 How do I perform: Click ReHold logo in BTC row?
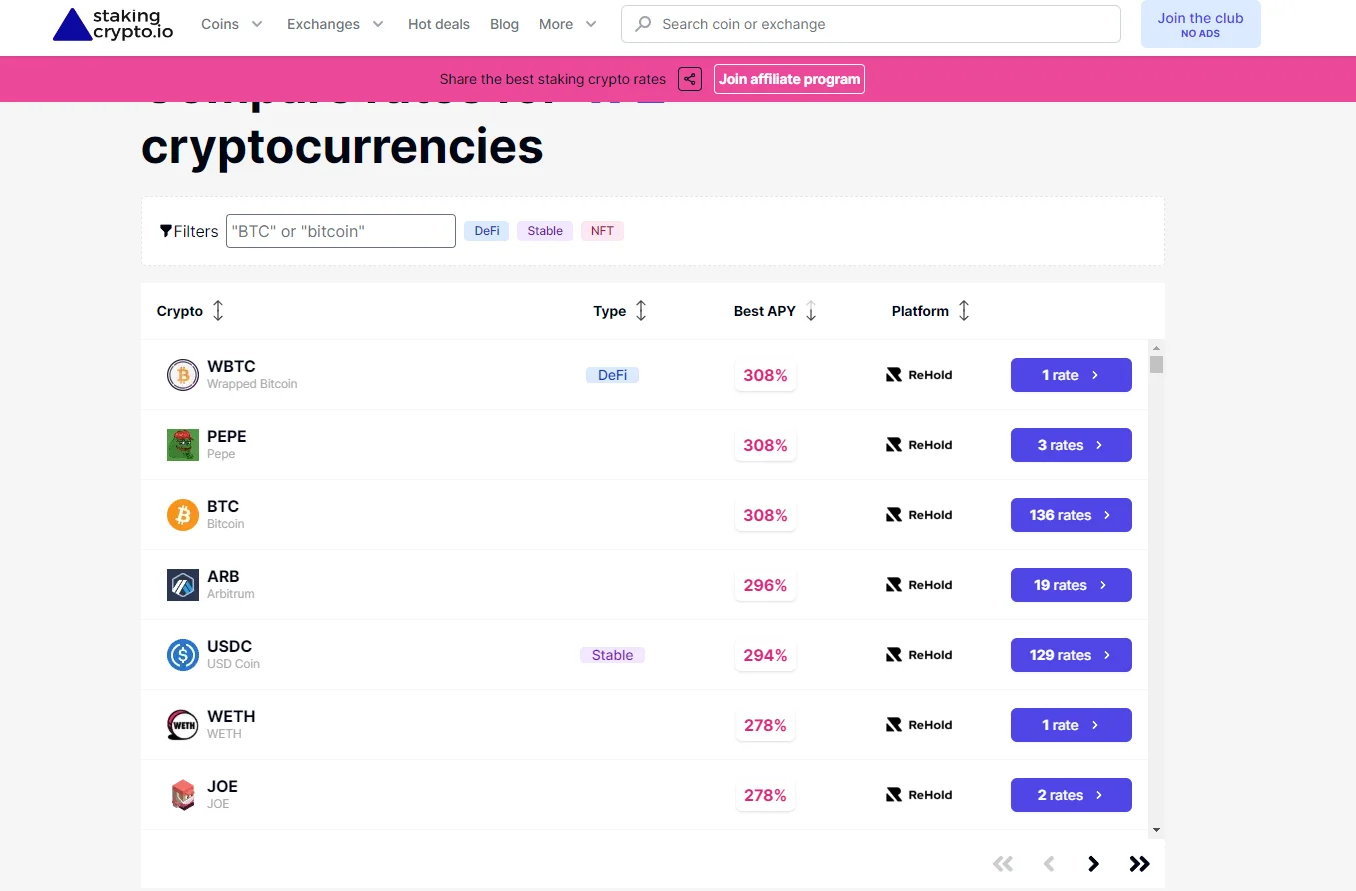tap(919, 515)
